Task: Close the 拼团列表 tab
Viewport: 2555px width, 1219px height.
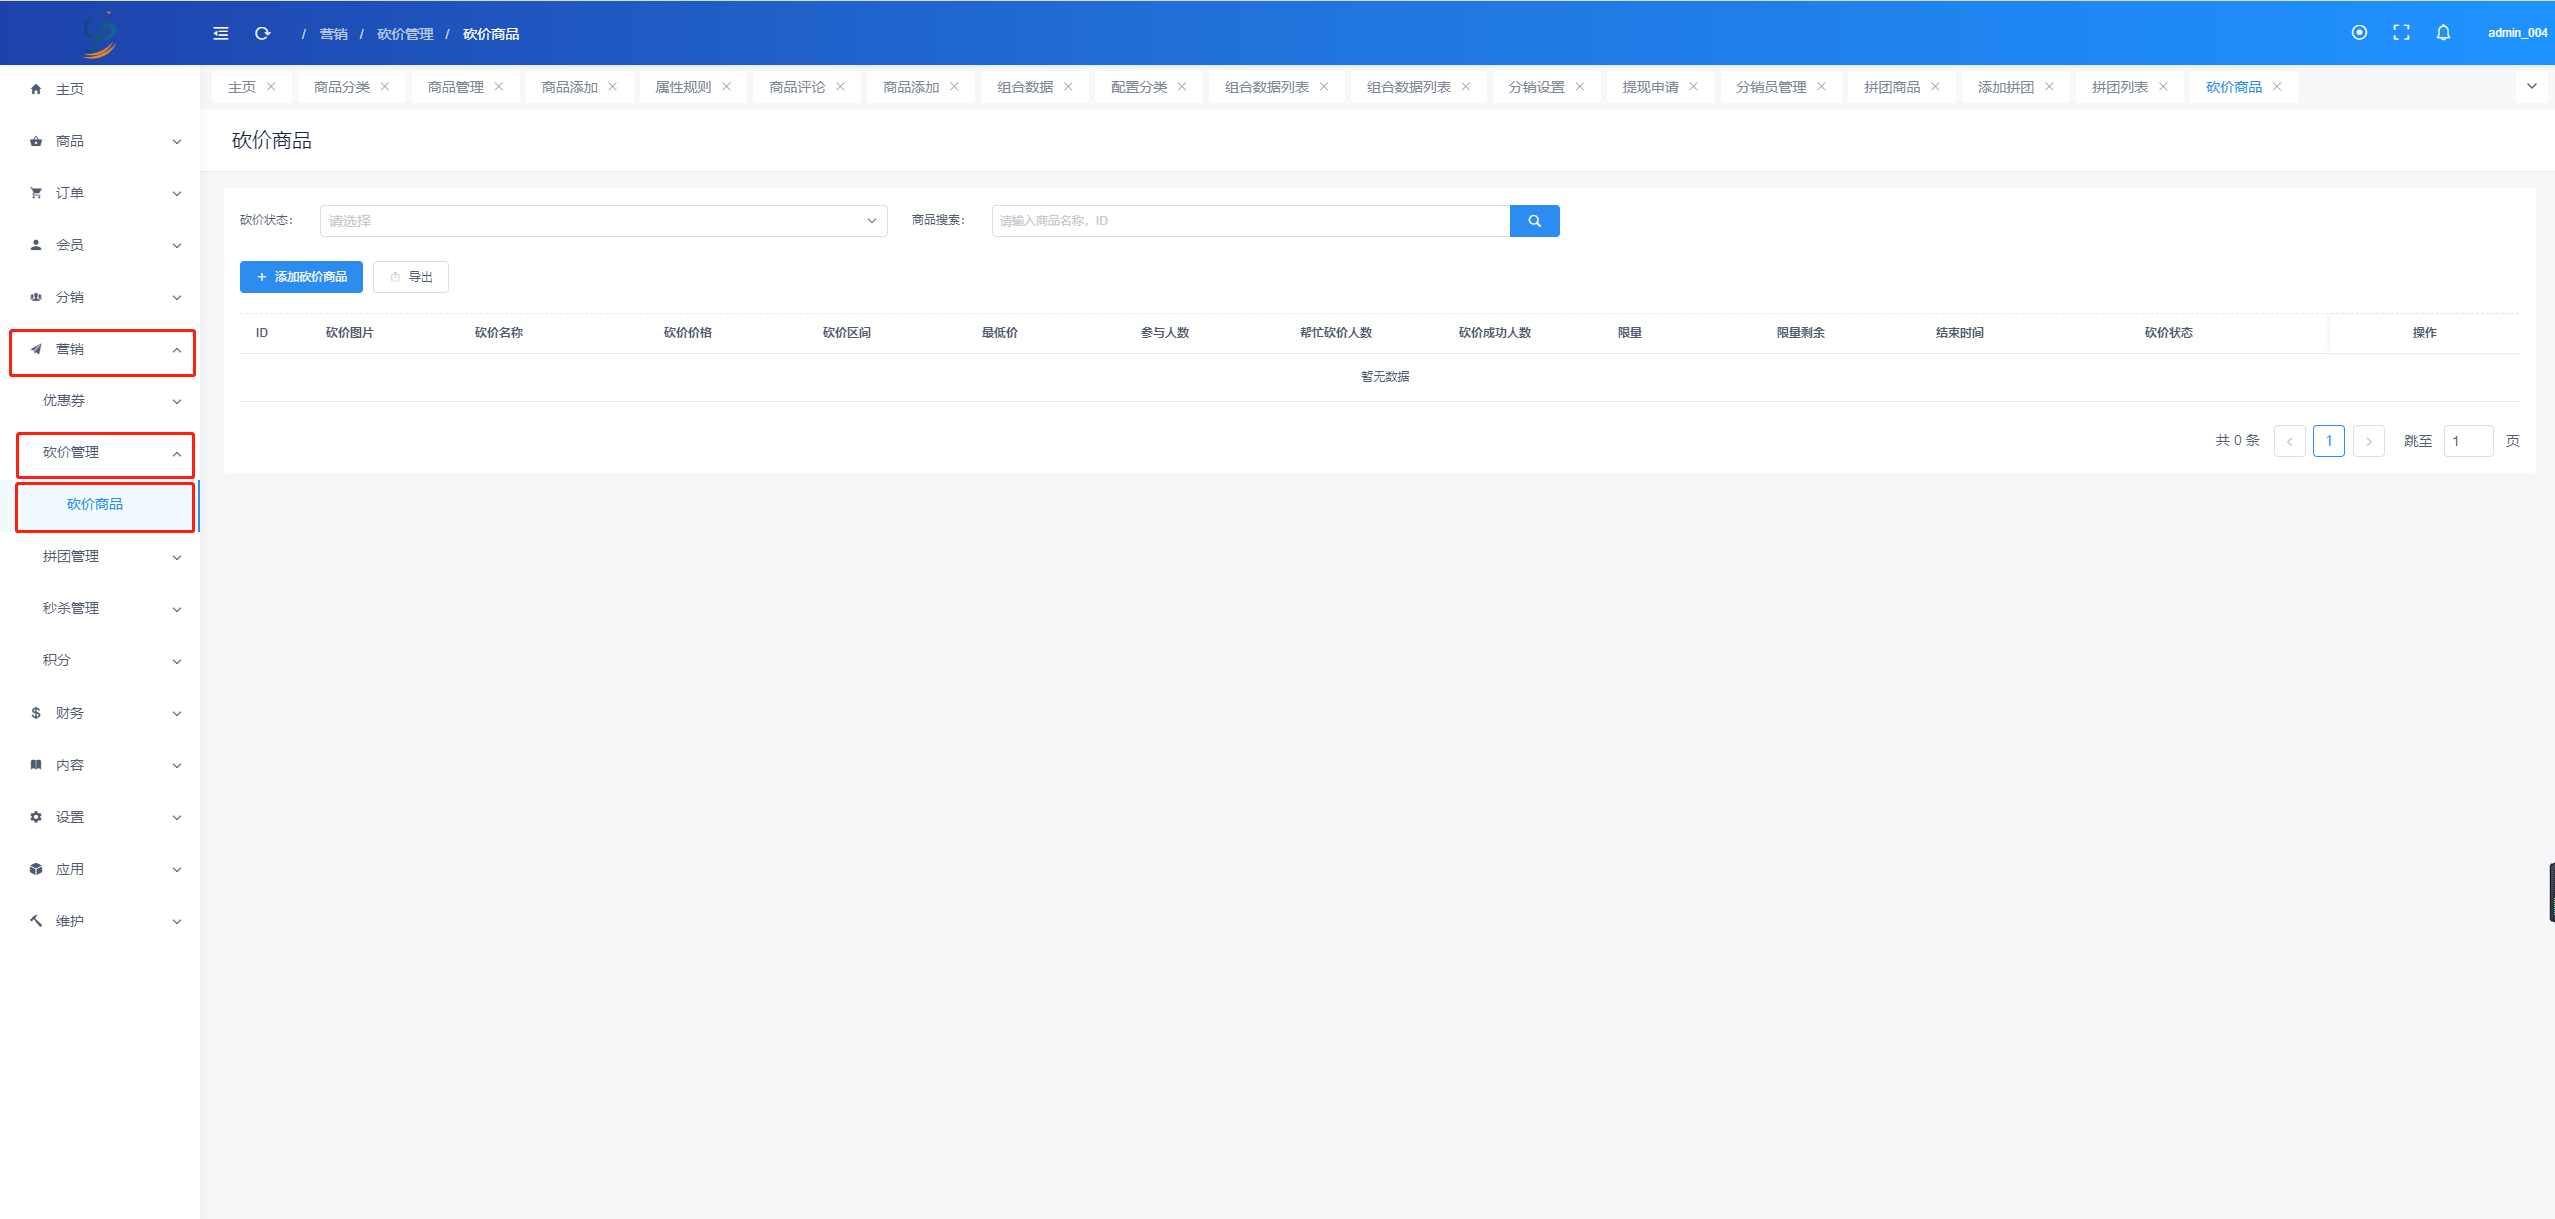Action: click(2164, 87)
